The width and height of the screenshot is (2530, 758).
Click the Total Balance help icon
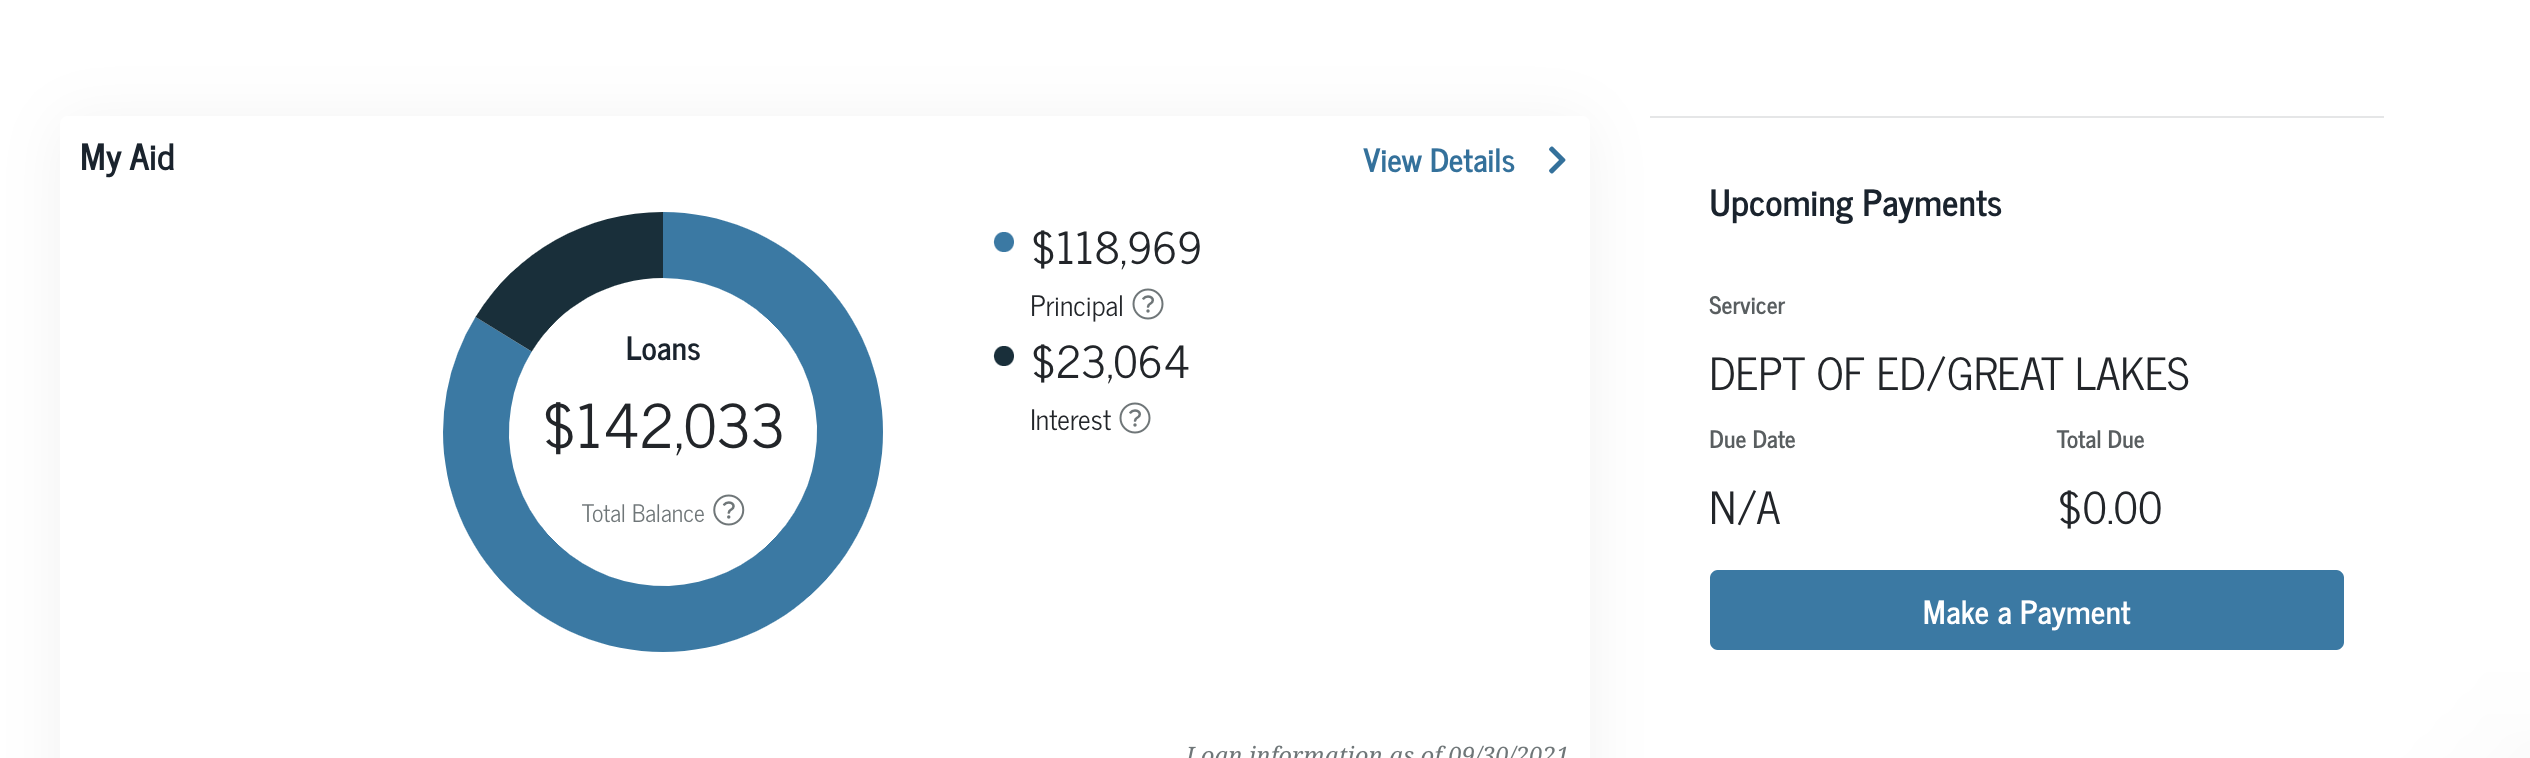pos(729,511)
